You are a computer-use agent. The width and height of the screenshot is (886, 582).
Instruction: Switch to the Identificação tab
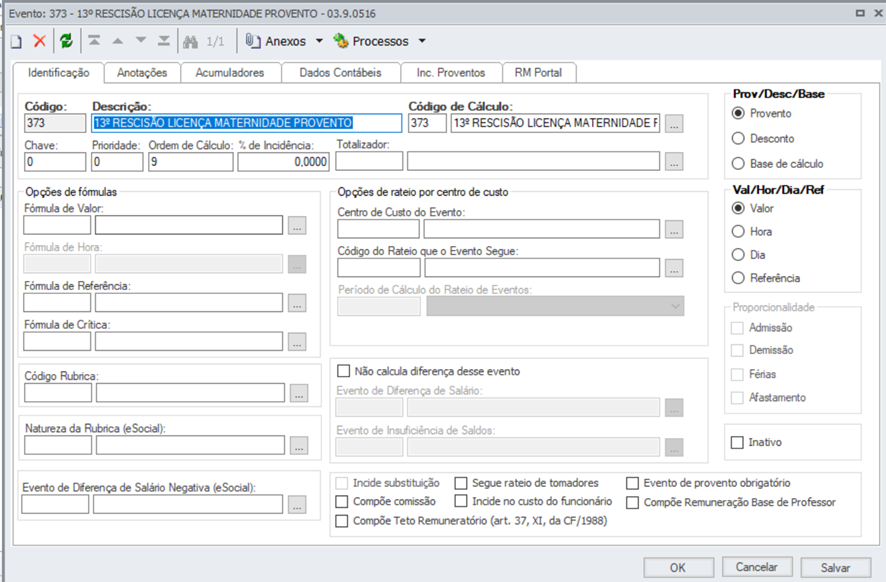point(59,72)
